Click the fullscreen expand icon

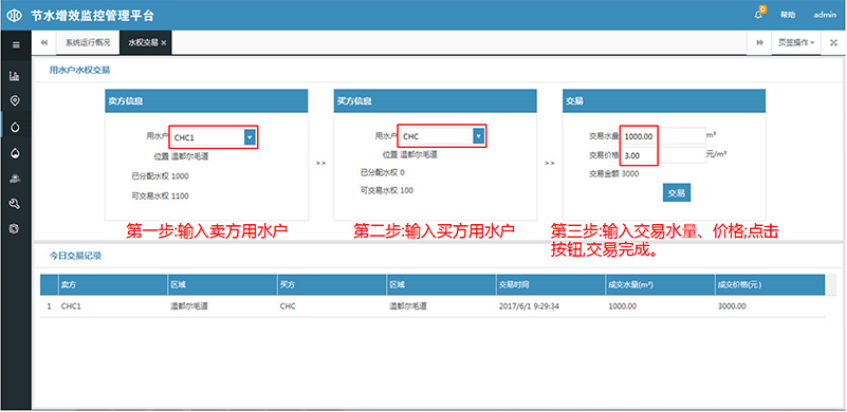pyautogui.click(x=833, y=43)
